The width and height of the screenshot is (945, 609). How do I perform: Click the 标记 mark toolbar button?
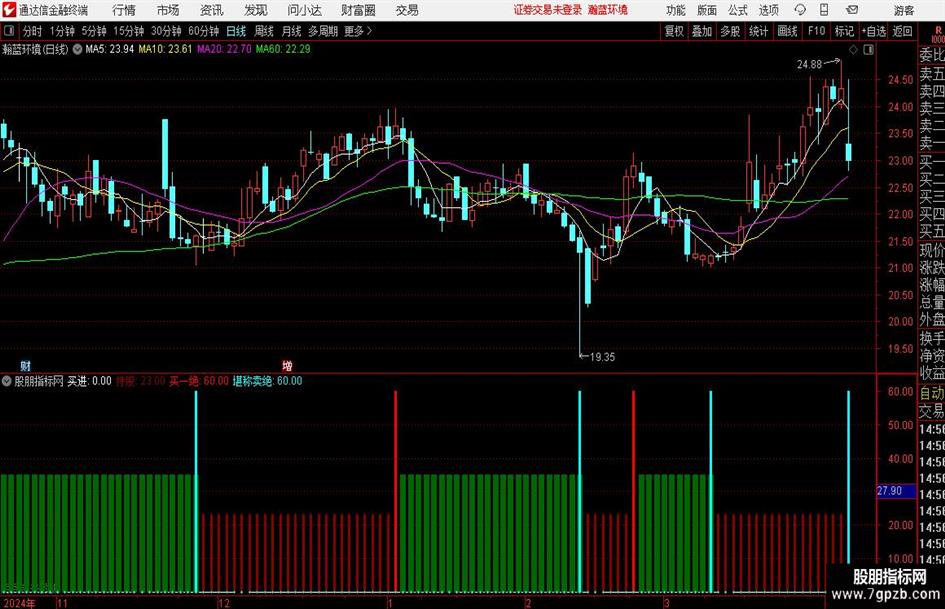(x=844, y=31)
